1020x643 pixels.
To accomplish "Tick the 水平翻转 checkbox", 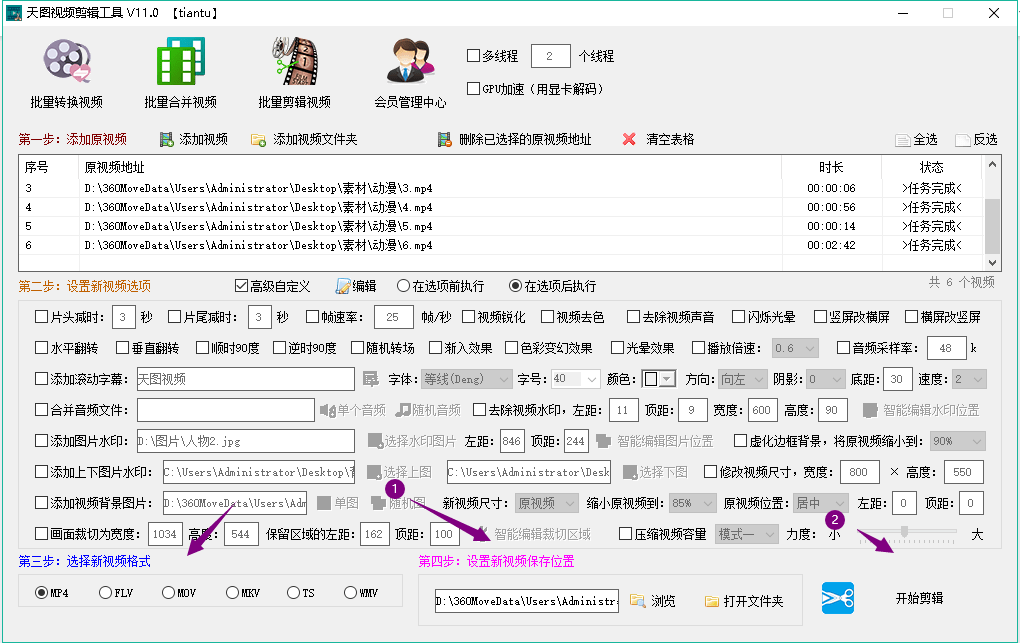I will point(42,348).
